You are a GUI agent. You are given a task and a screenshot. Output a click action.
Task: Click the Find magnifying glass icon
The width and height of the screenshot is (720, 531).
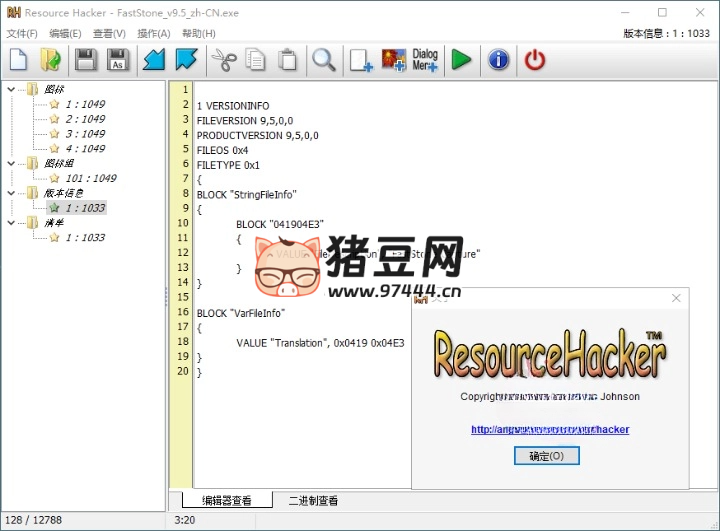pyautogui.click(x=324, y=60)
